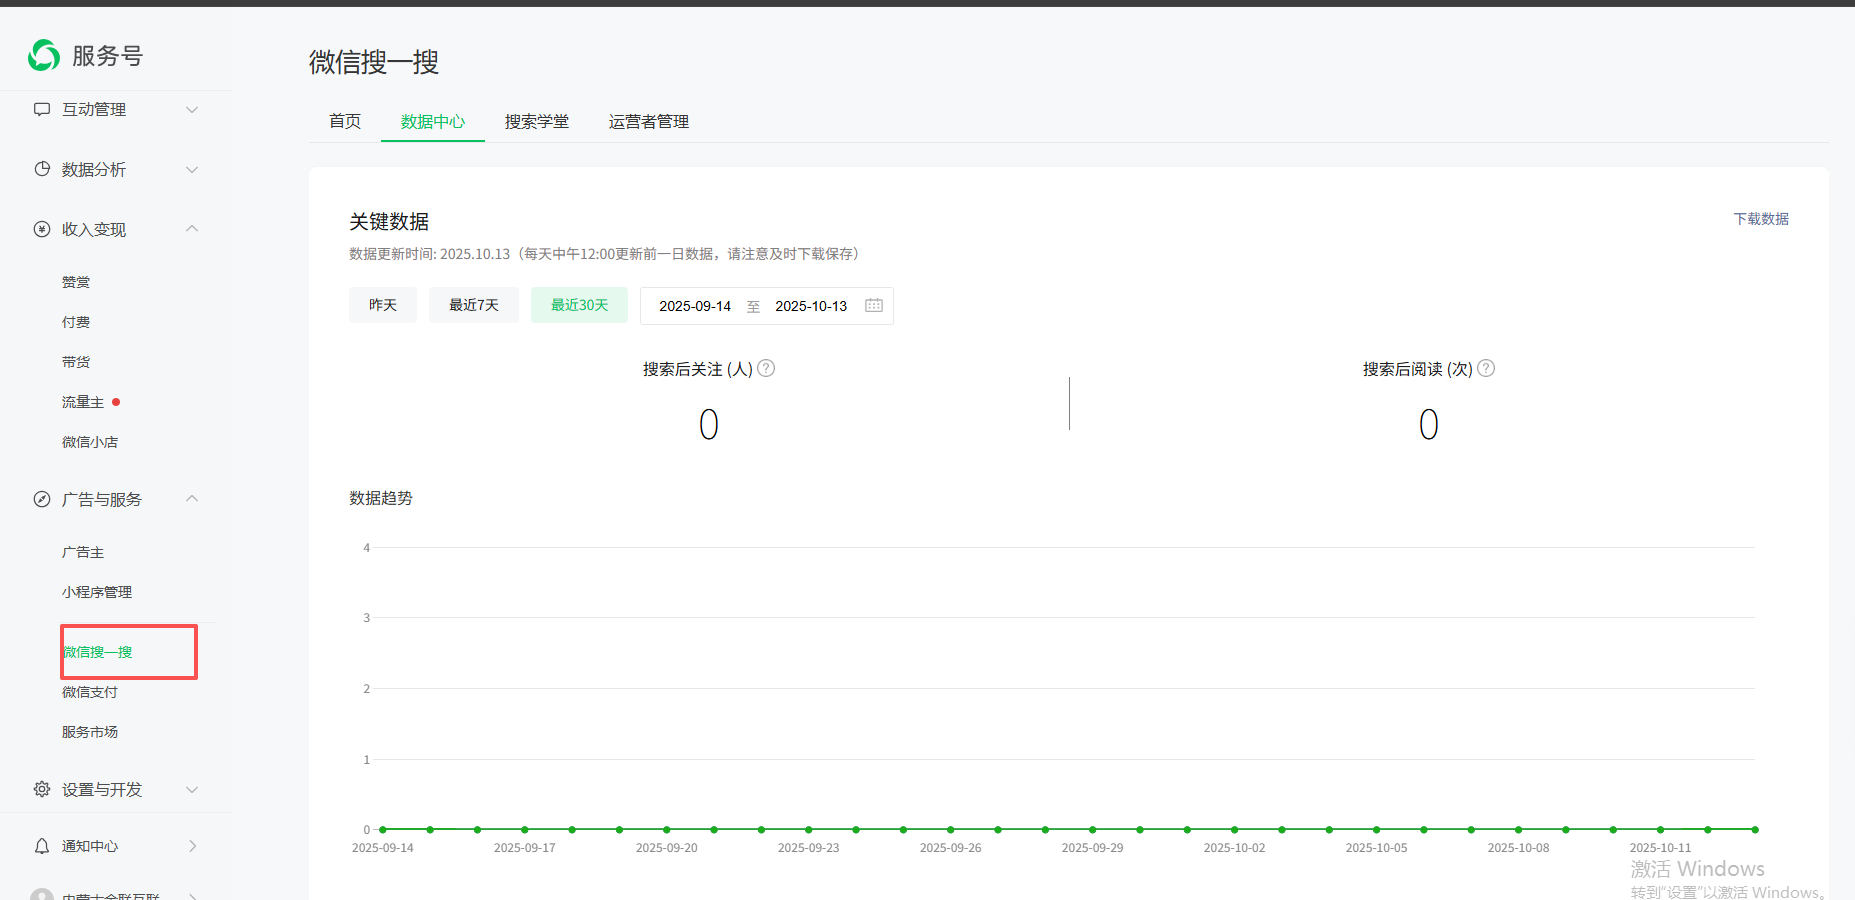Screen dimensions: 1855x900
Task: Open 小程序管理 in the sidebar
Action: (x=97, y=592)
